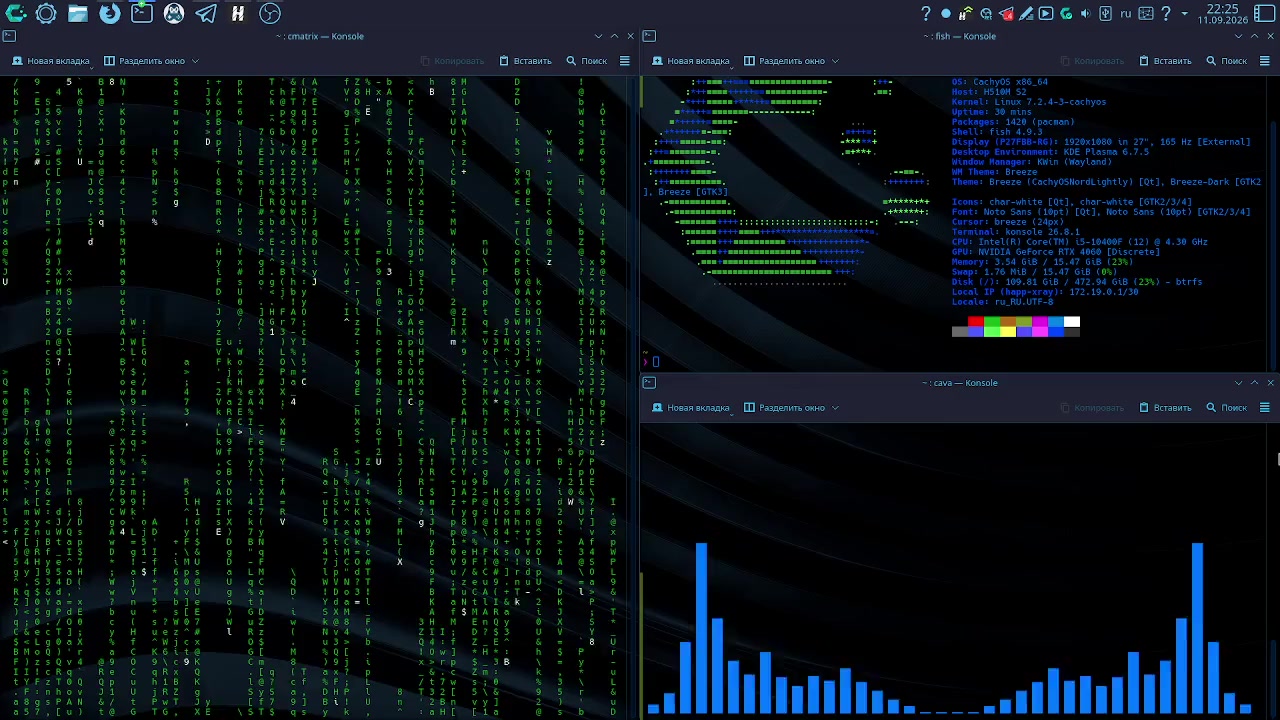Open the media player tray icon

(x=1046, y=14)
